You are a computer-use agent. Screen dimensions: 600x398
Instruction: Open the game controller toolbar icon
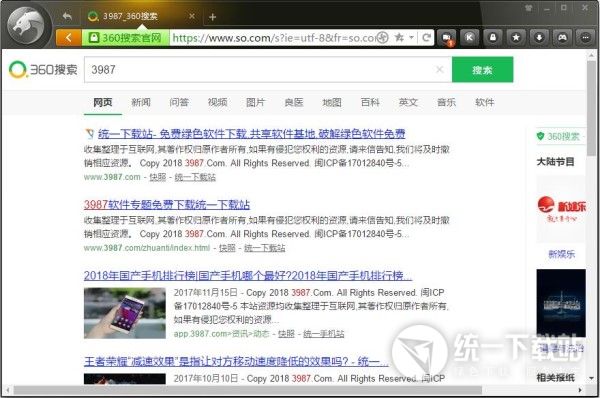[562, 38]
